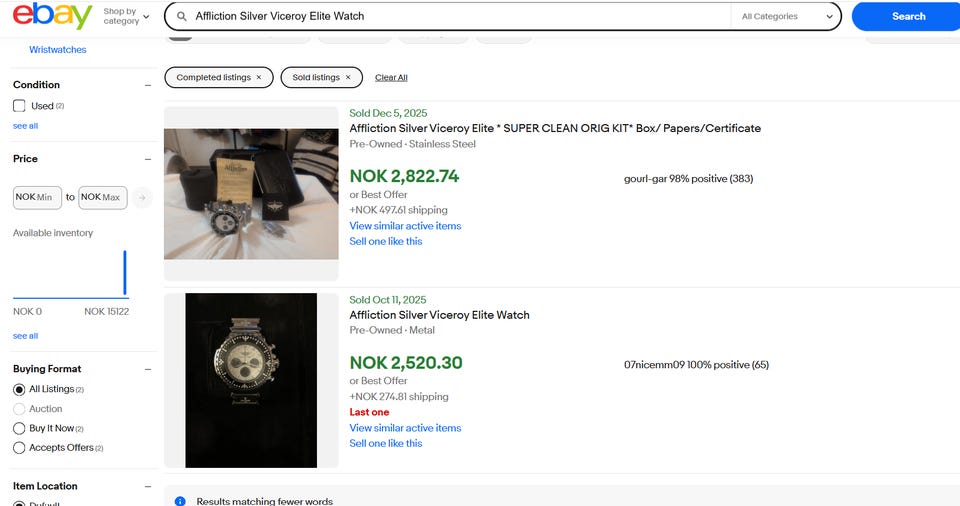
Task: Click the Wristwatches category link
Action: coord(58,49)
